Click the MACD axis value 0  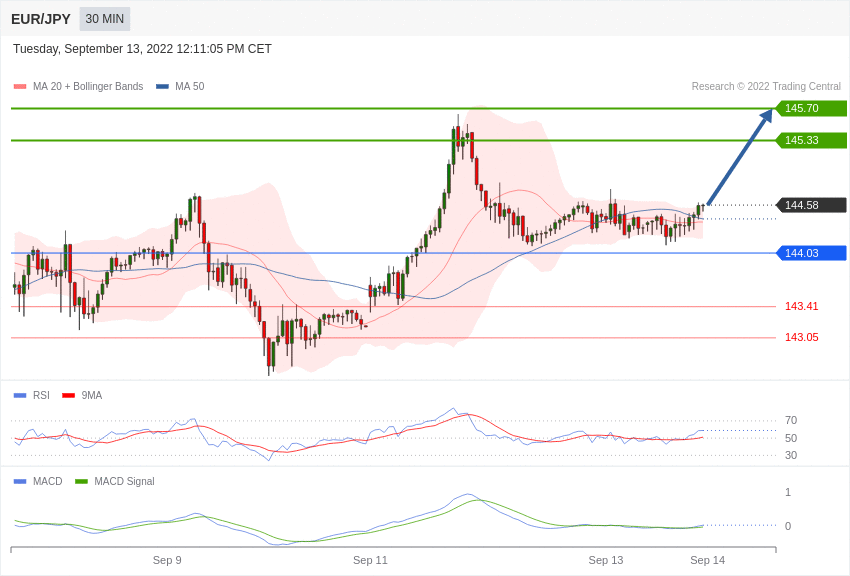[x=788, y=526]
